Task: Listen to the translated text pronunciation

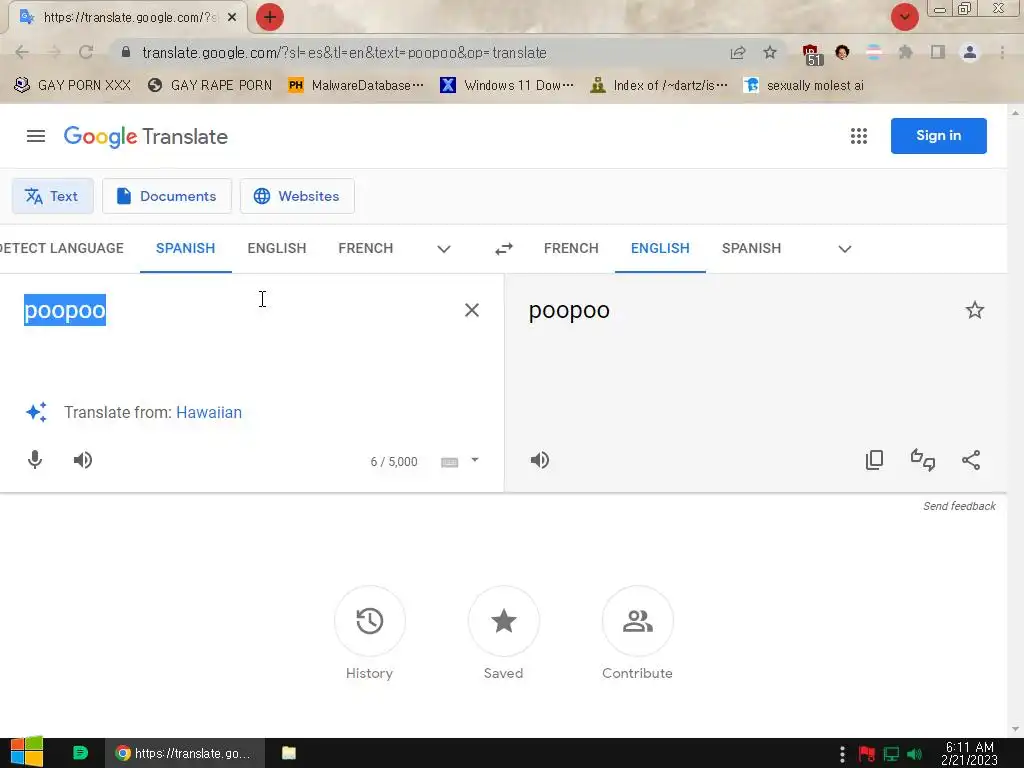Action: pos(540,460)
